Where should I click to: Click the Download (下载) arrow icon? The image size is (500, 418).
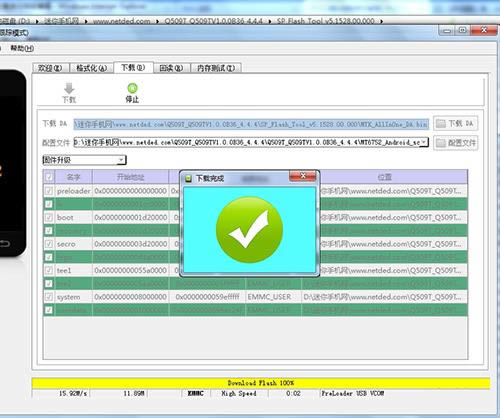click(x=69, y=89)
